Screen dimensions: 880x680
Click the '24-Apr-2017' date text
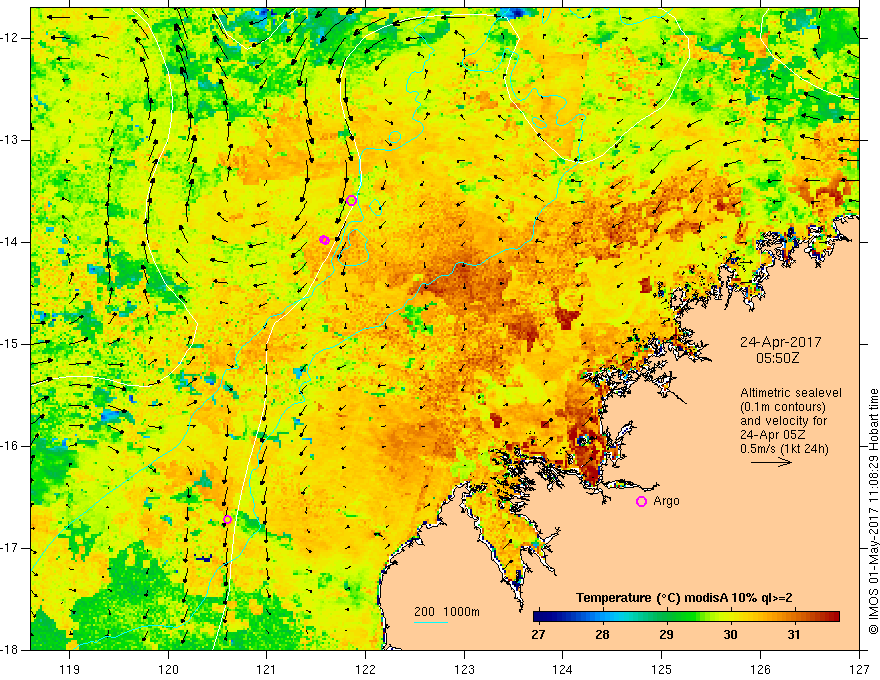point(780,342)
